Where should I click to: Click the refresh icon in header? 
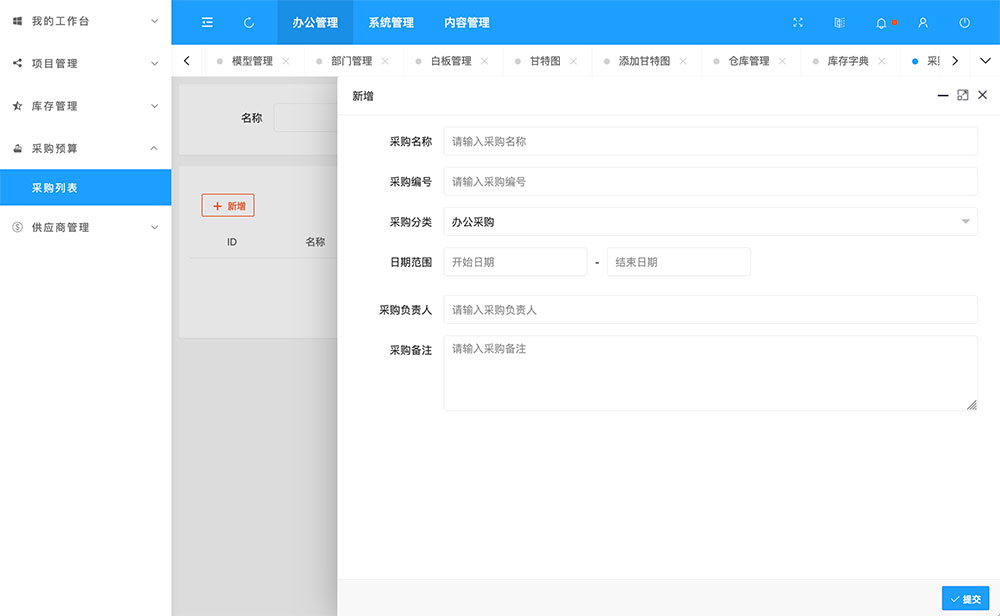click(x=249, y=22)
